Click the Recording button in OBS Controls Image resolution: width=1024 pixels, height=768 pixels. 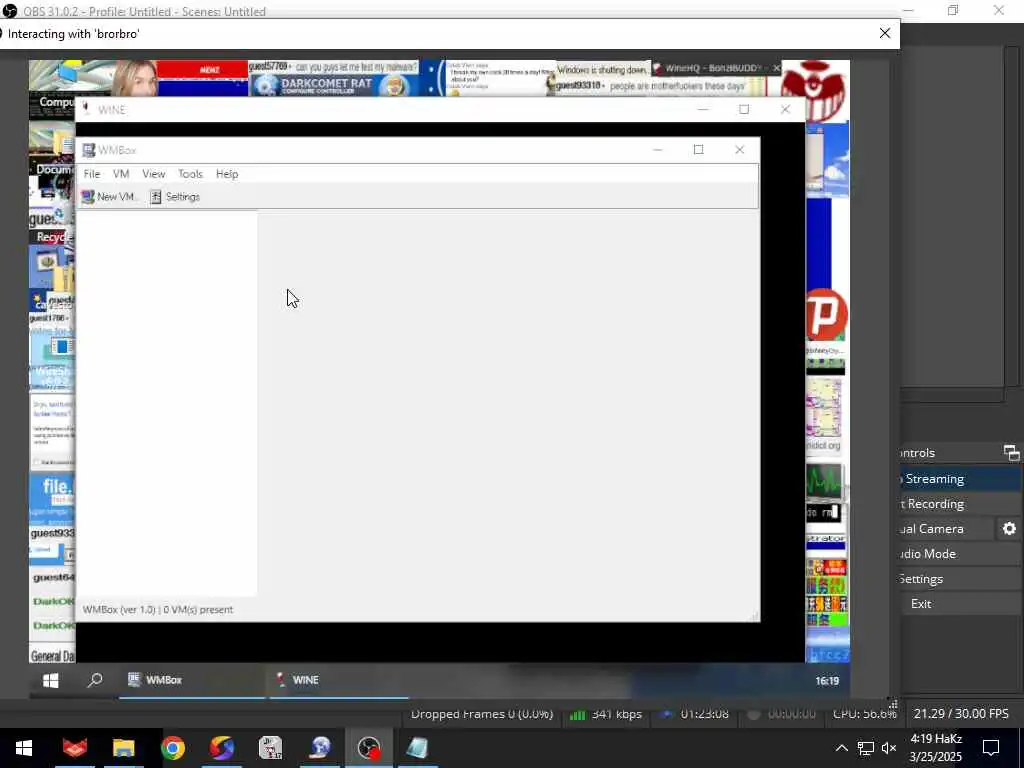tap(959, 504)
